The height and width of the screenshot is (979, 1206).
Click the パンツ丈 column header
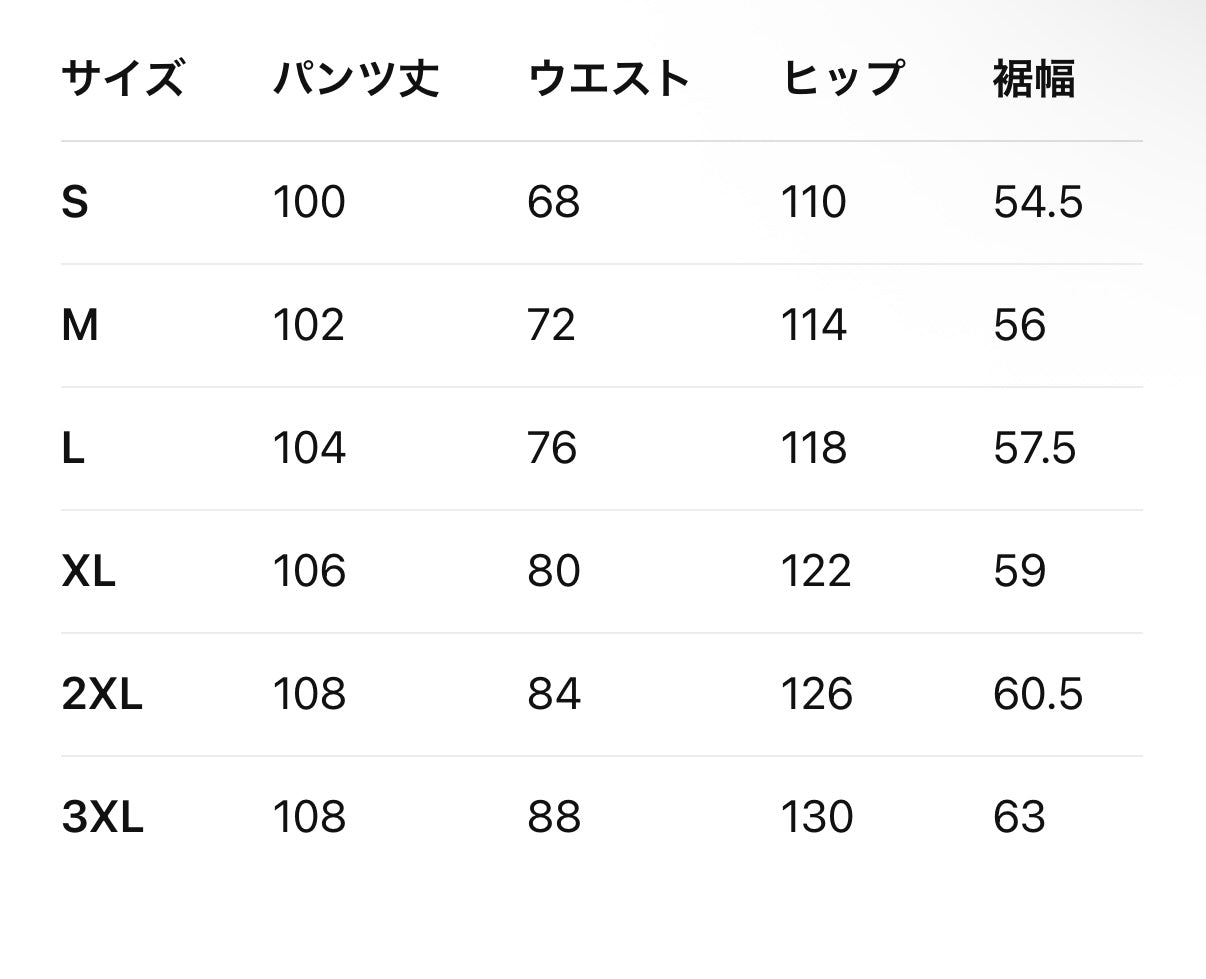[356, 79]
